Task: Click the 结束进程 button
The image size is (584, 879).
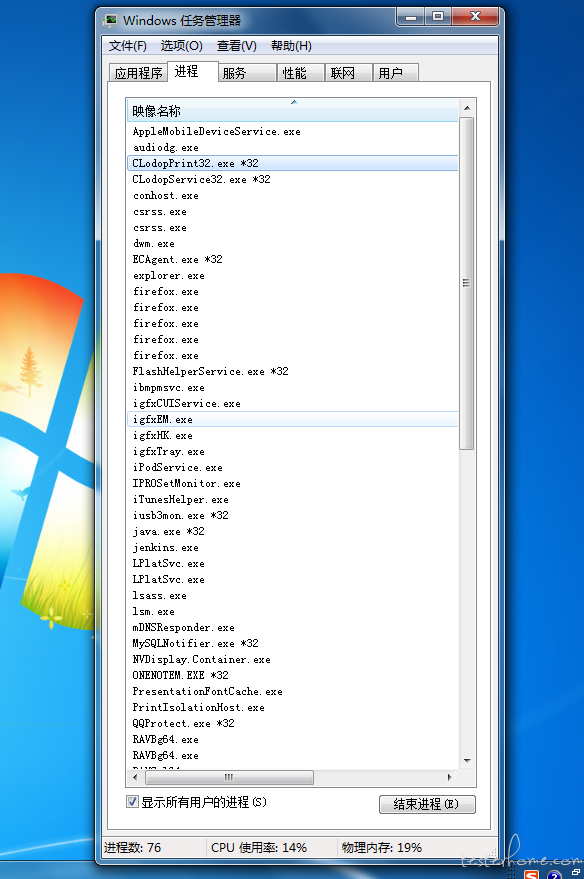Action: point(427,804)
